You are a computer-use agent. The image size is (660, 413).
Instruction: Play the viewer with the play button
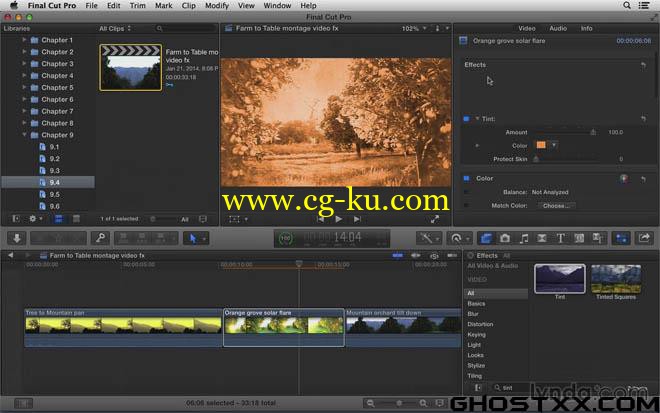click(338, 219)
